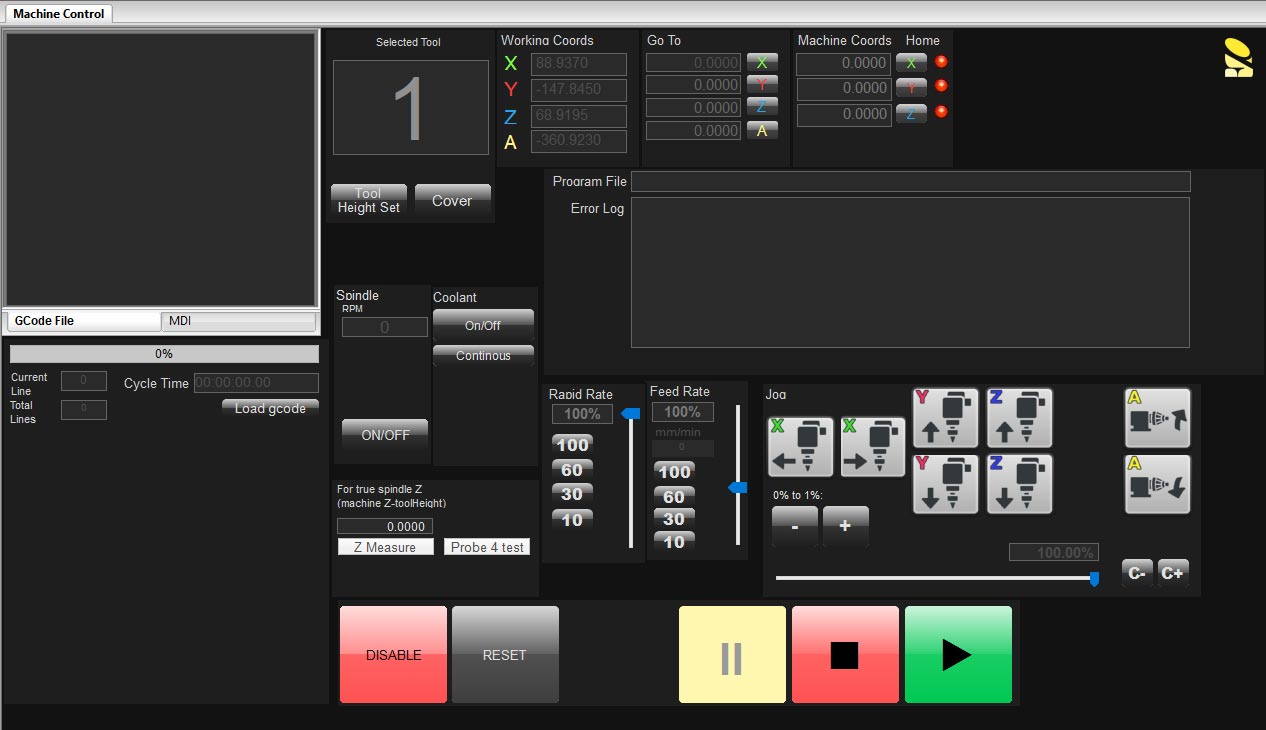
Task: Click the upper A axis rotation jog button
Action: point(1157,418)
